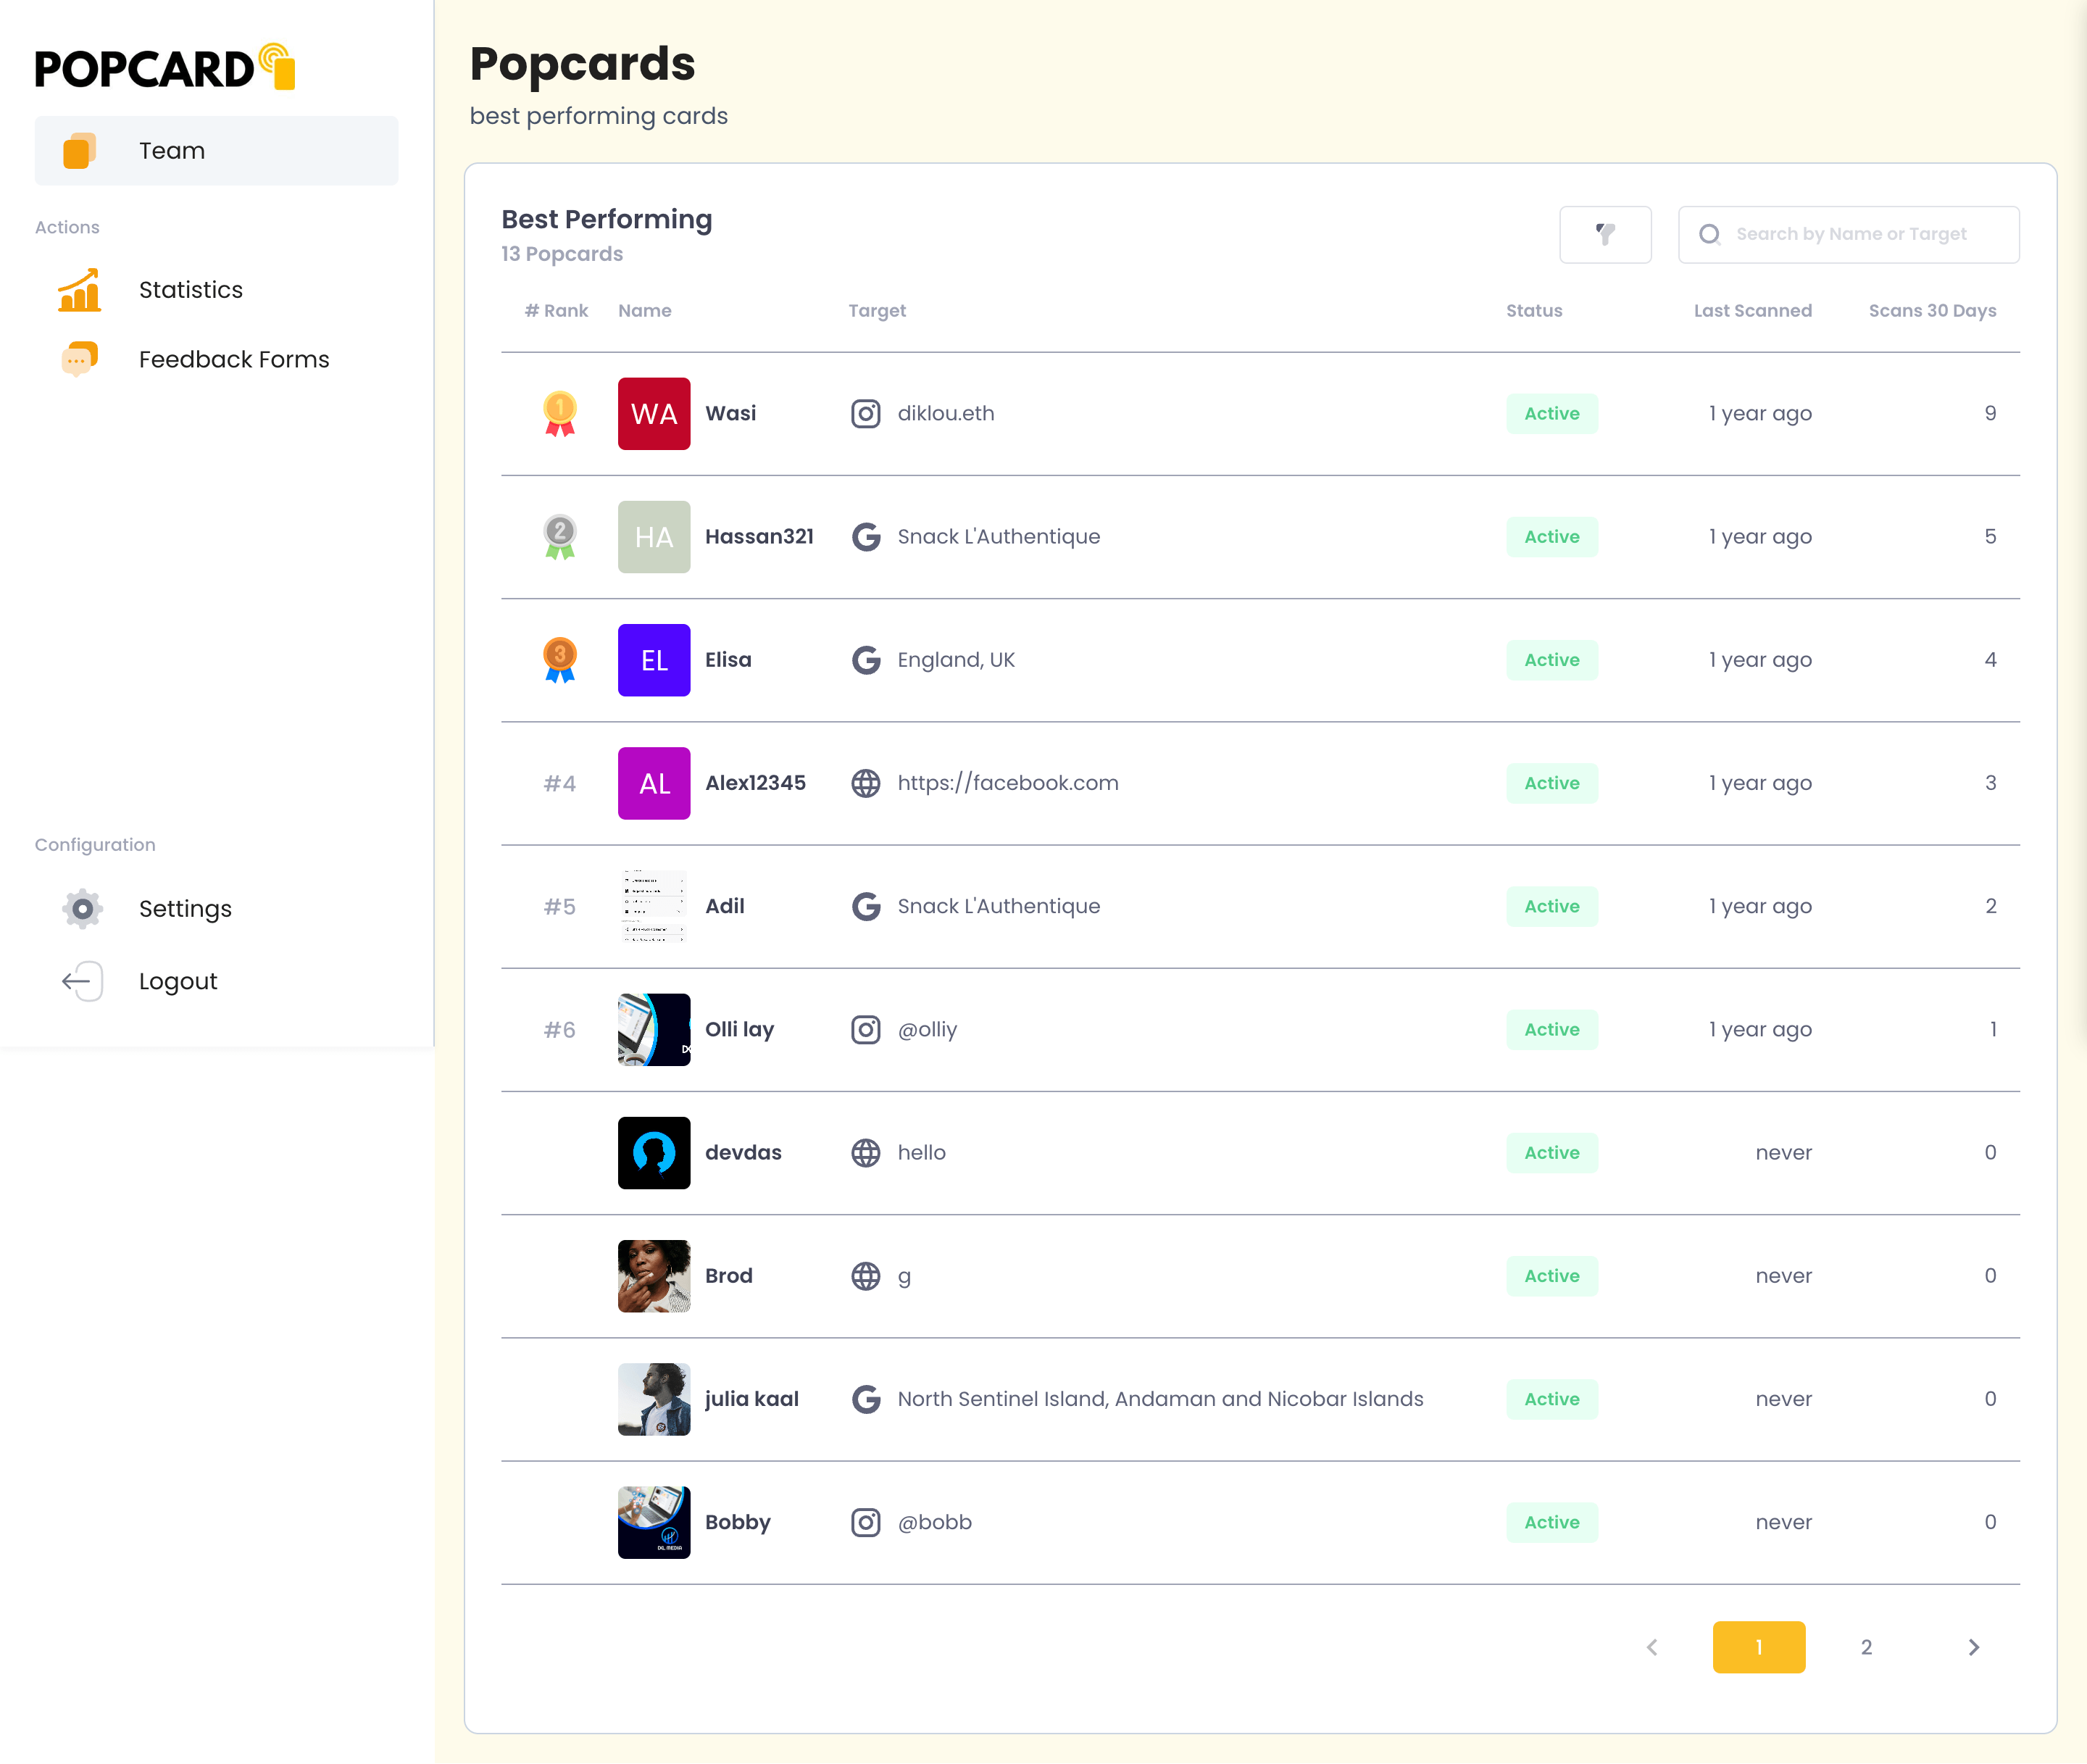Click Olli lay's avatar thumbnail
Screen dimensions: 2087x1764
click(x=653, y=1029)
